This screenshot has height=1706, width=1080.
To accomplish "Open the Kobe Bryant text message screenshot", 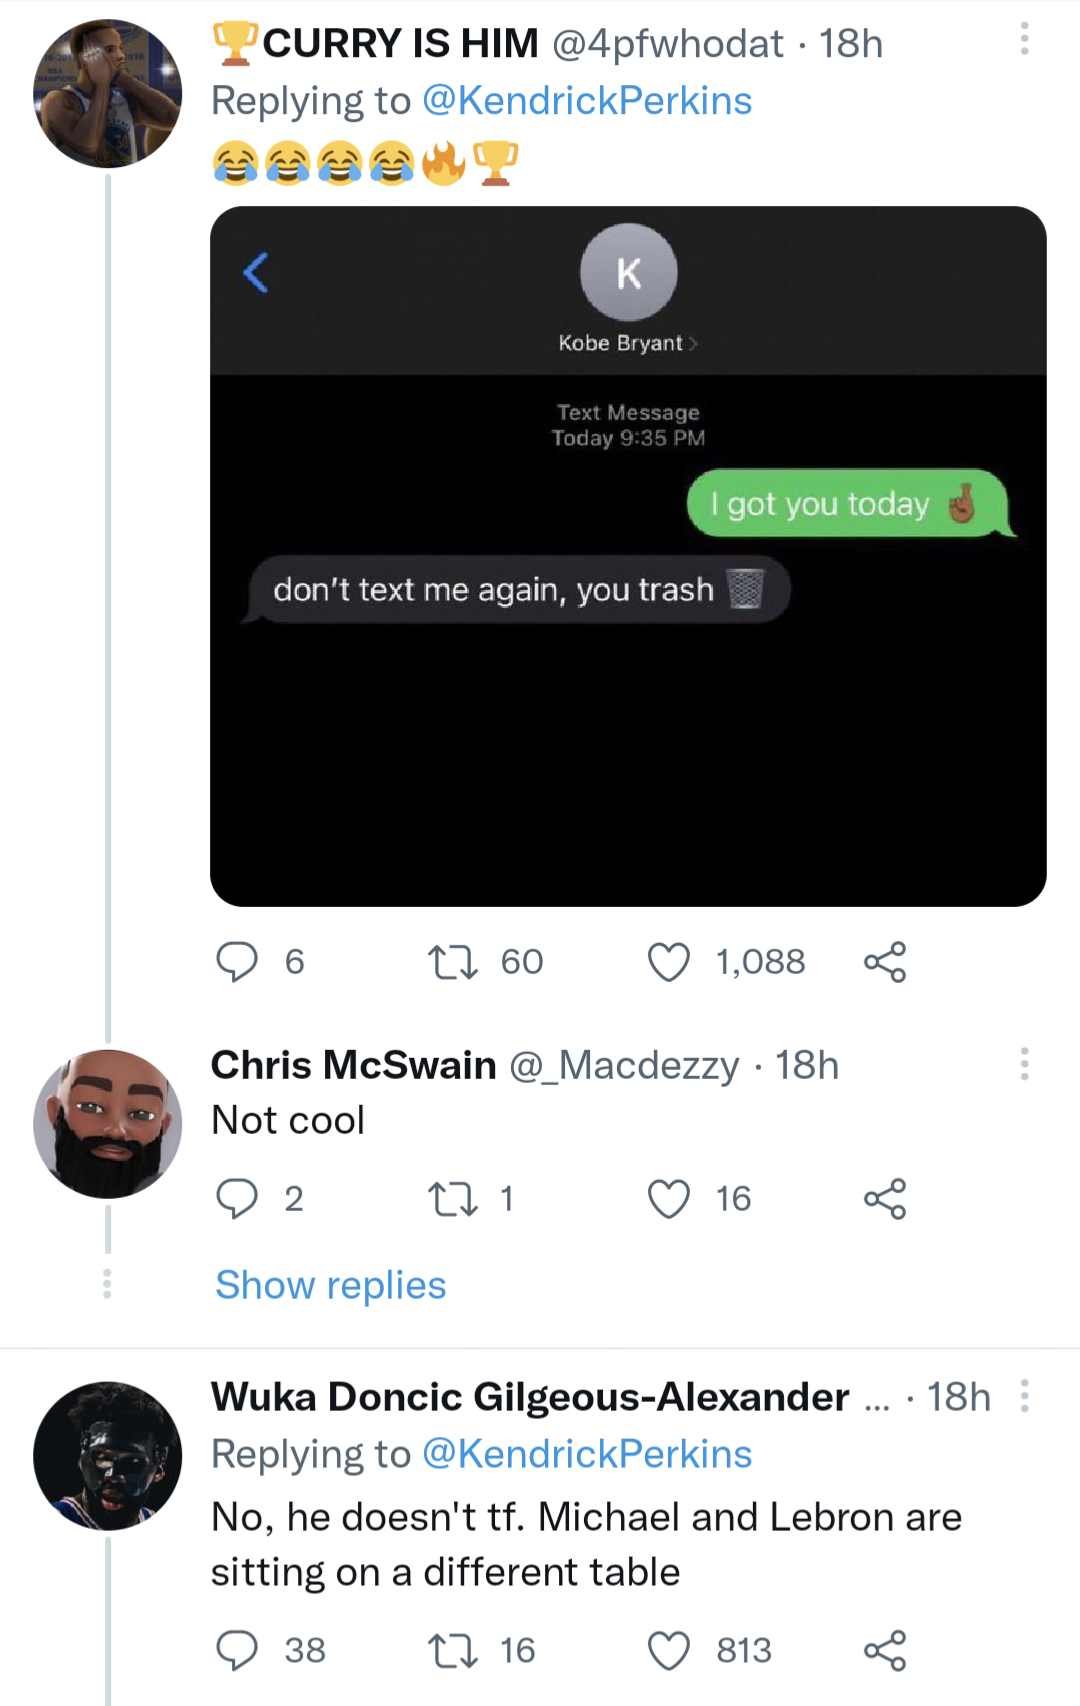I will point(628,556).
